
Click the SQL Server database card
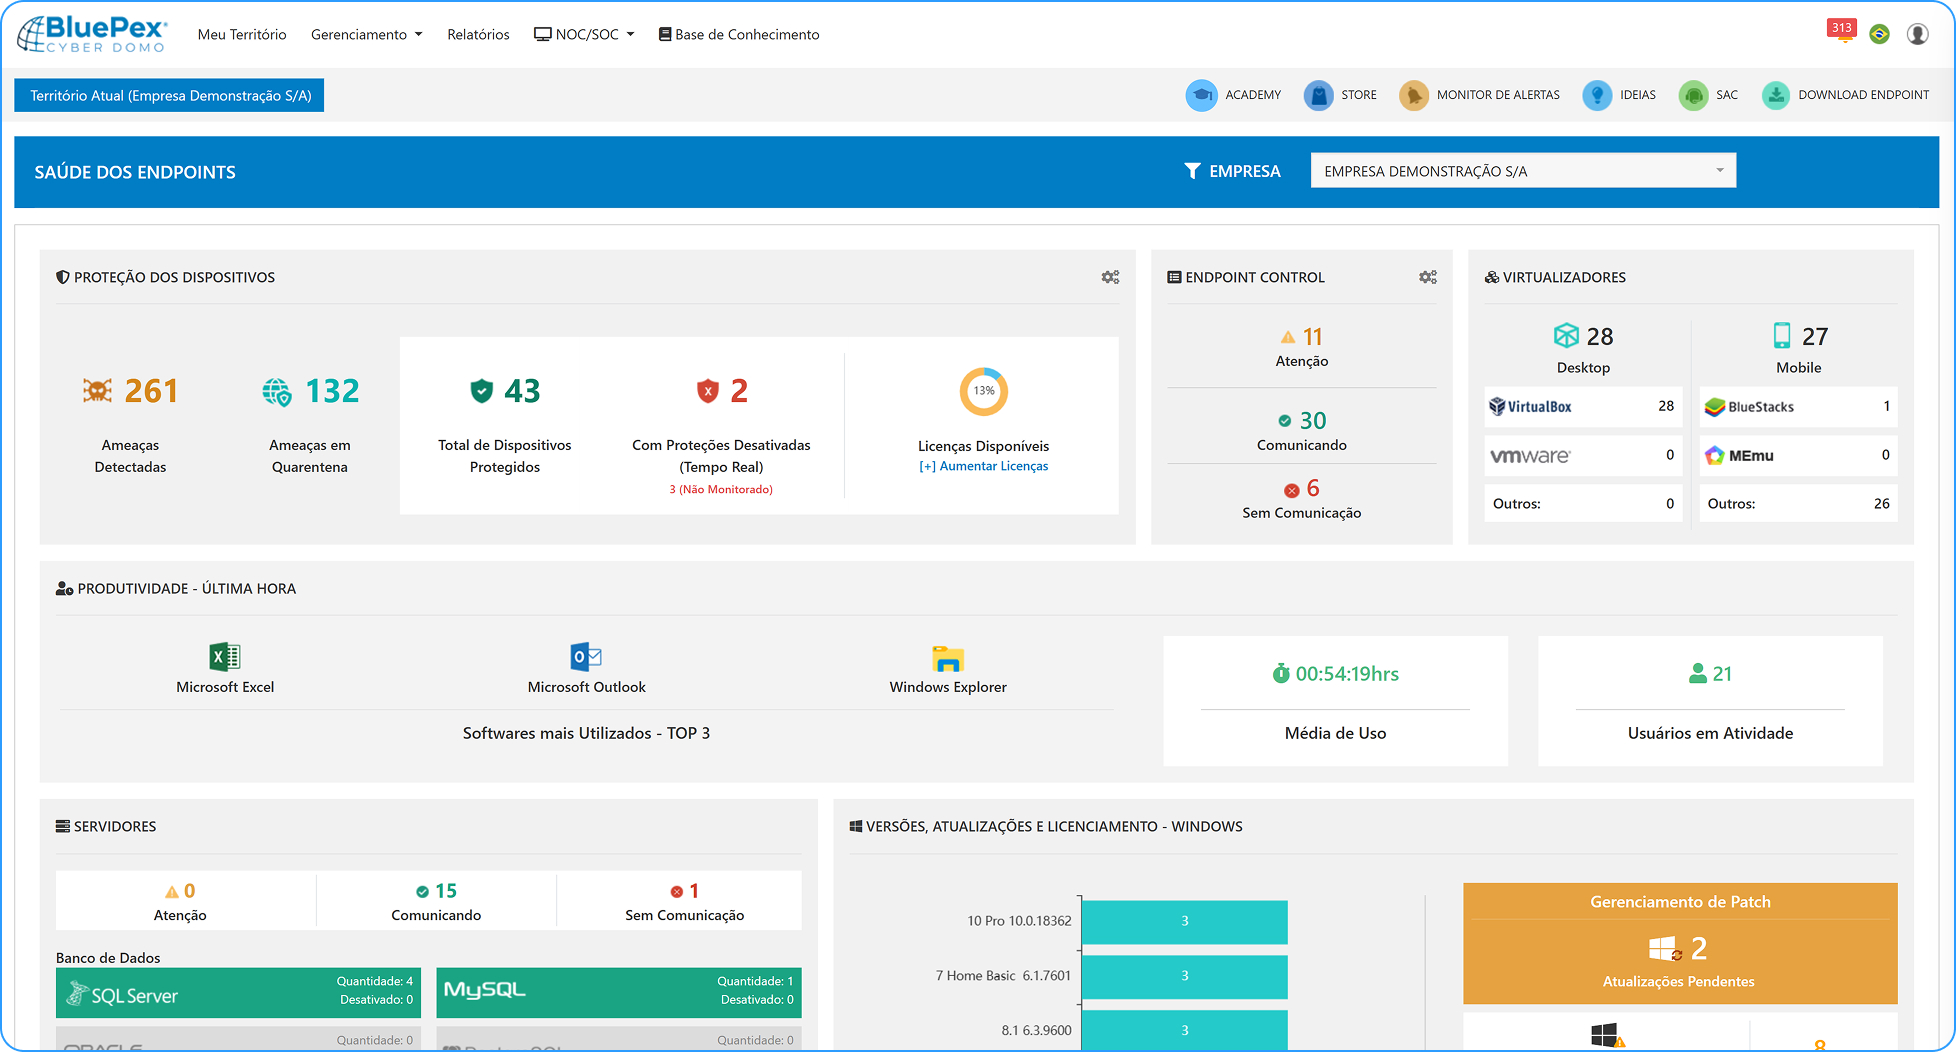(x=238, y=992)
